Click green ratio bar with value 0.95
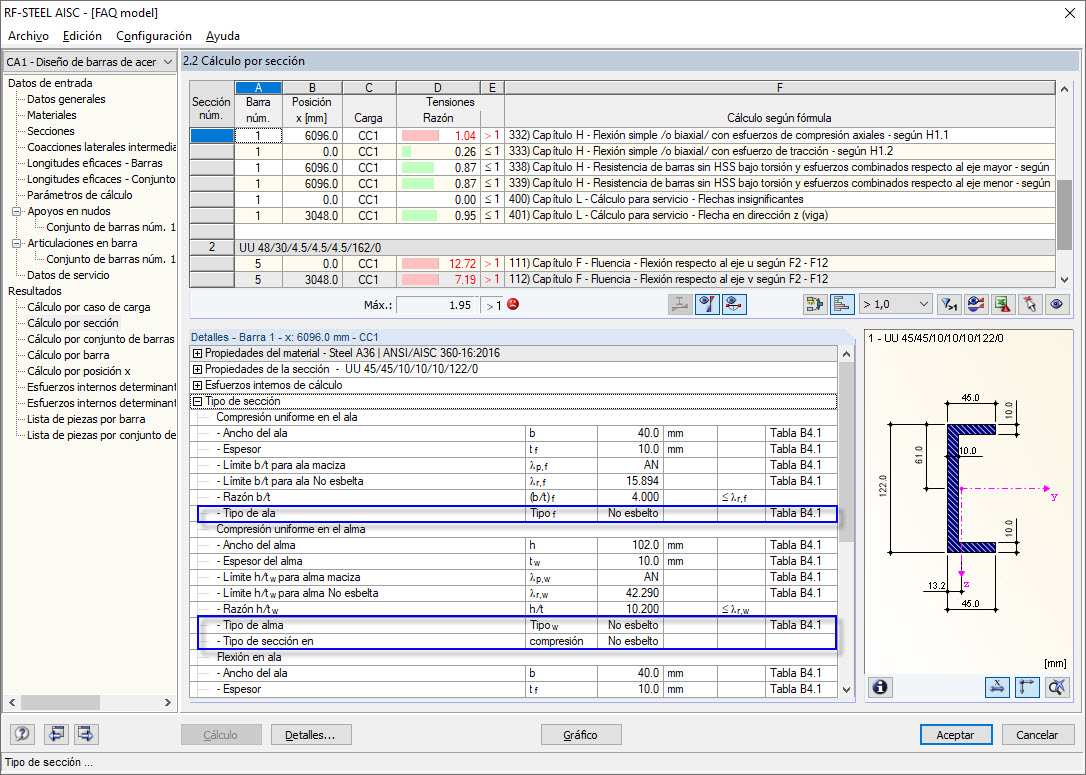 tap(419, 215)
